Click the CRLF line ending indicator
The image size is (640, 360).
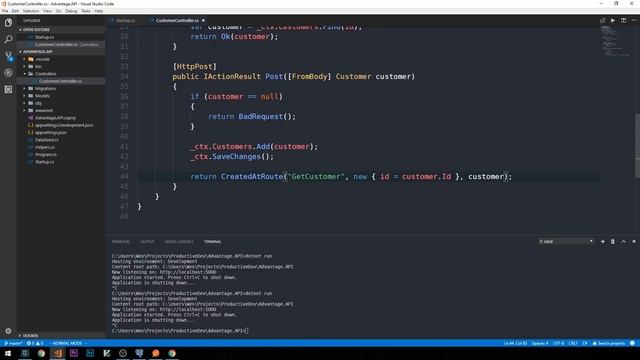[573, 343]
